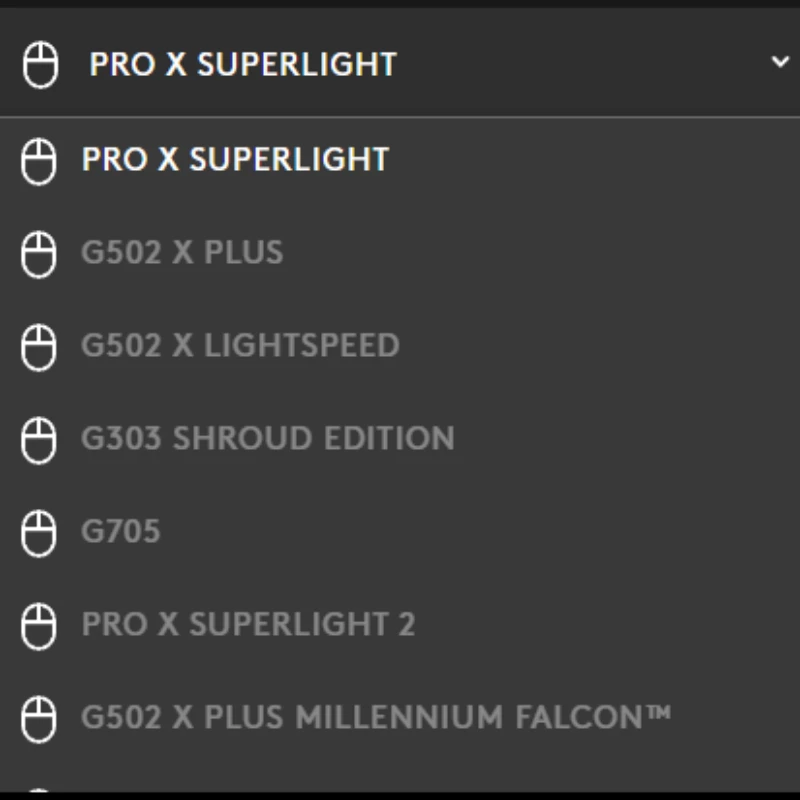The image size is (800, 800).
Task: Click mouse icon beside PRO X SUPERLIGHT 2
Action: (39, 625)
